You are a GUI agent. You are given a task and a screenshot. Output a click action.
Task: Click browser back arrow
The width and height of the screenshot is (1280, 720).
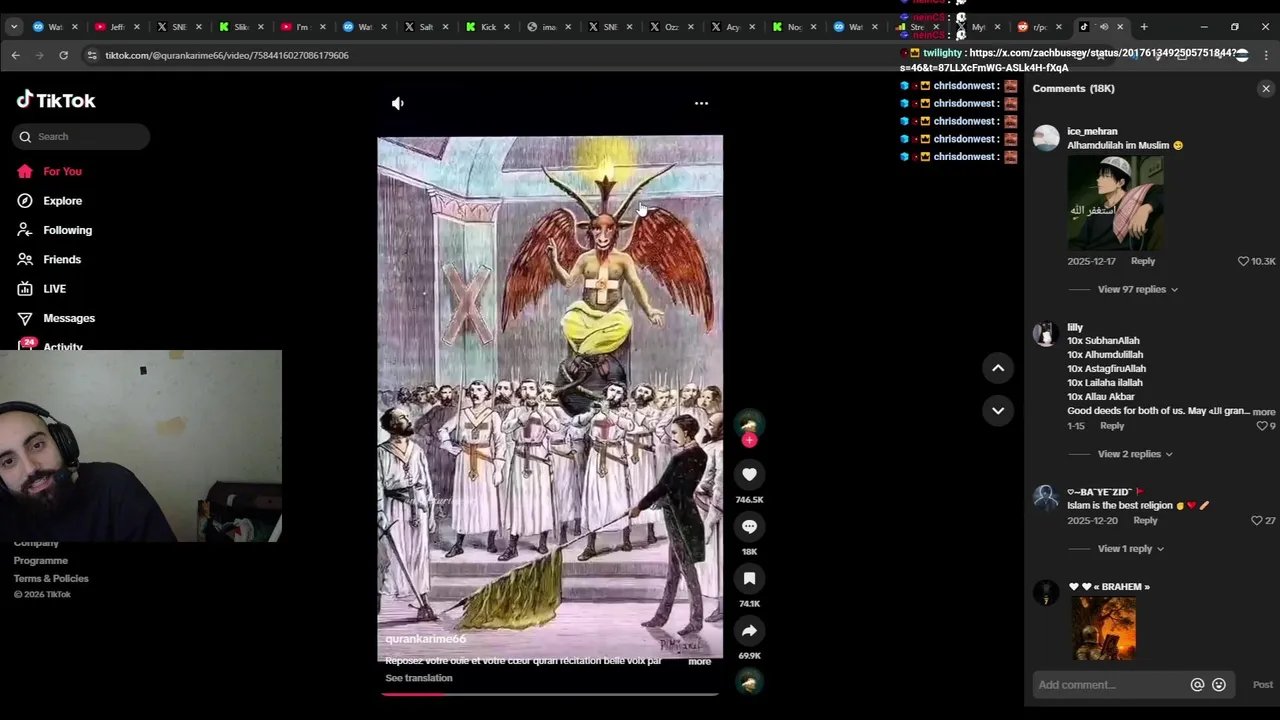[15, 55]
